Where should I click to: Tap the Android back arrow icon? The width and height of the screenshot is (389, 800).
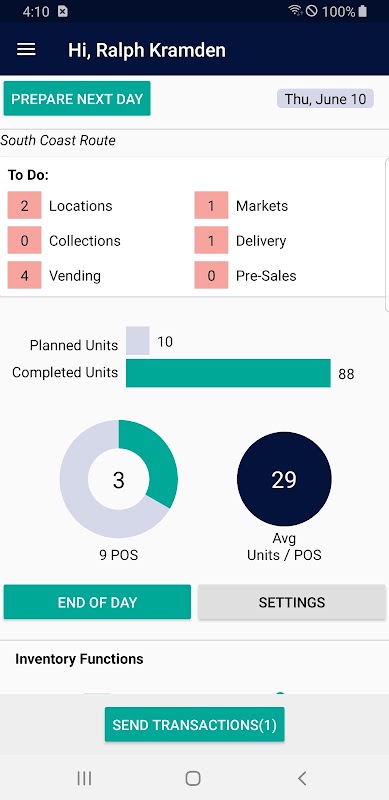[302, 778]
